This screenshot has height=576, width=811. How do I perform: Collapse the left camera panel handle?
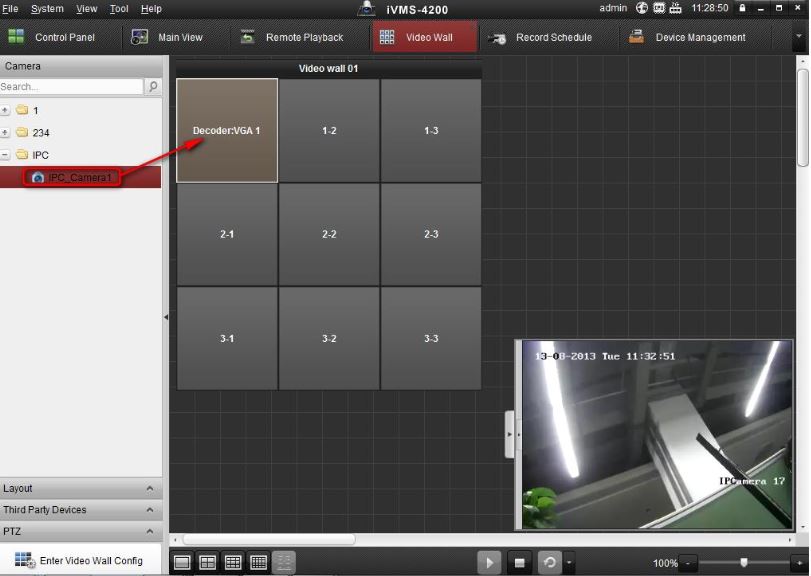coord(166,317)
